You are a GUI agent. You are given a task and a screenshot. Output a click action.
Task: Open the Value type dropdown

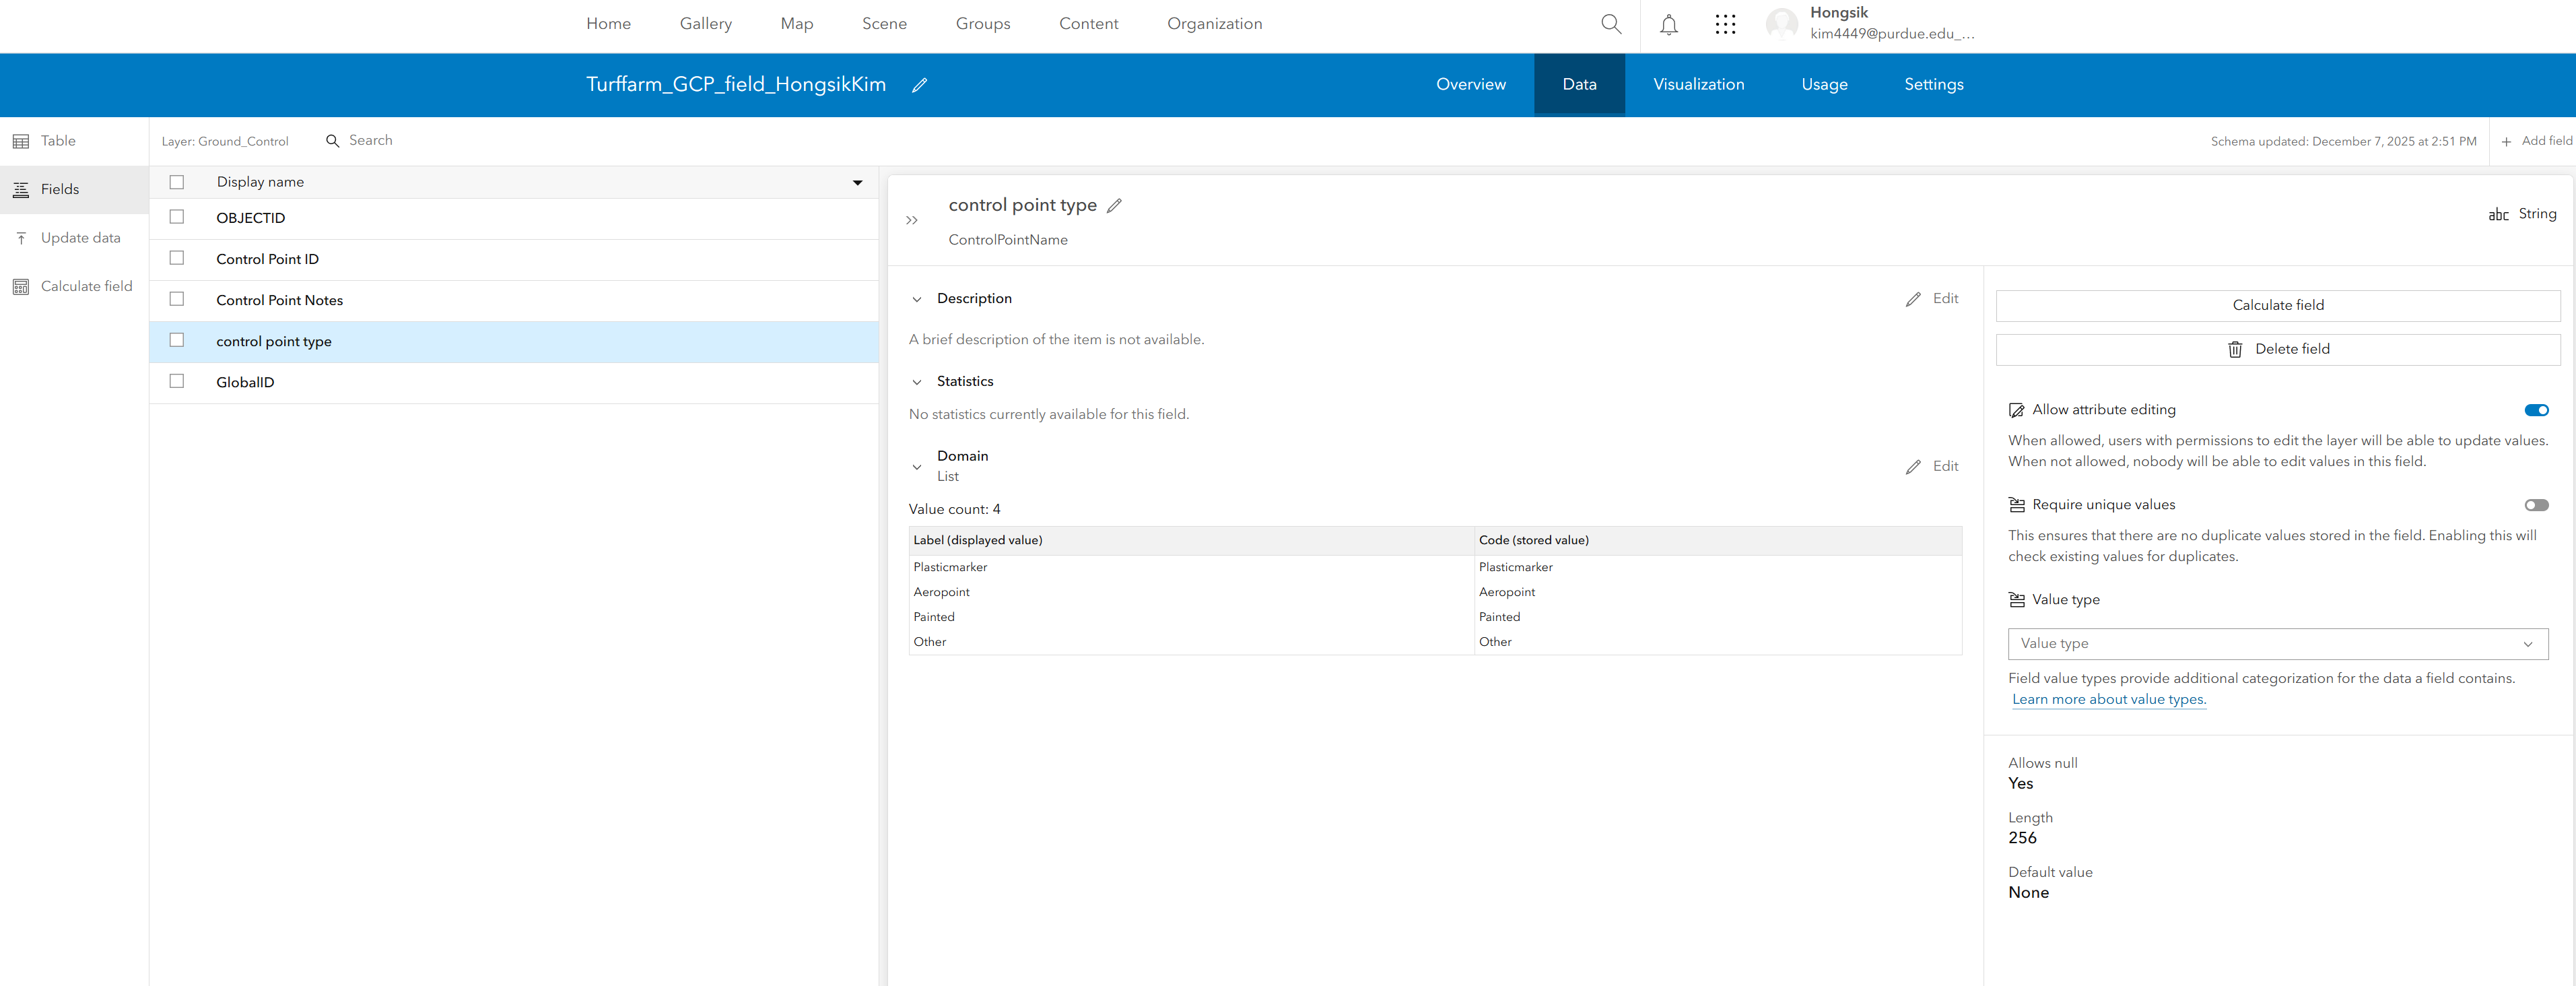[x=2277, y=643]
